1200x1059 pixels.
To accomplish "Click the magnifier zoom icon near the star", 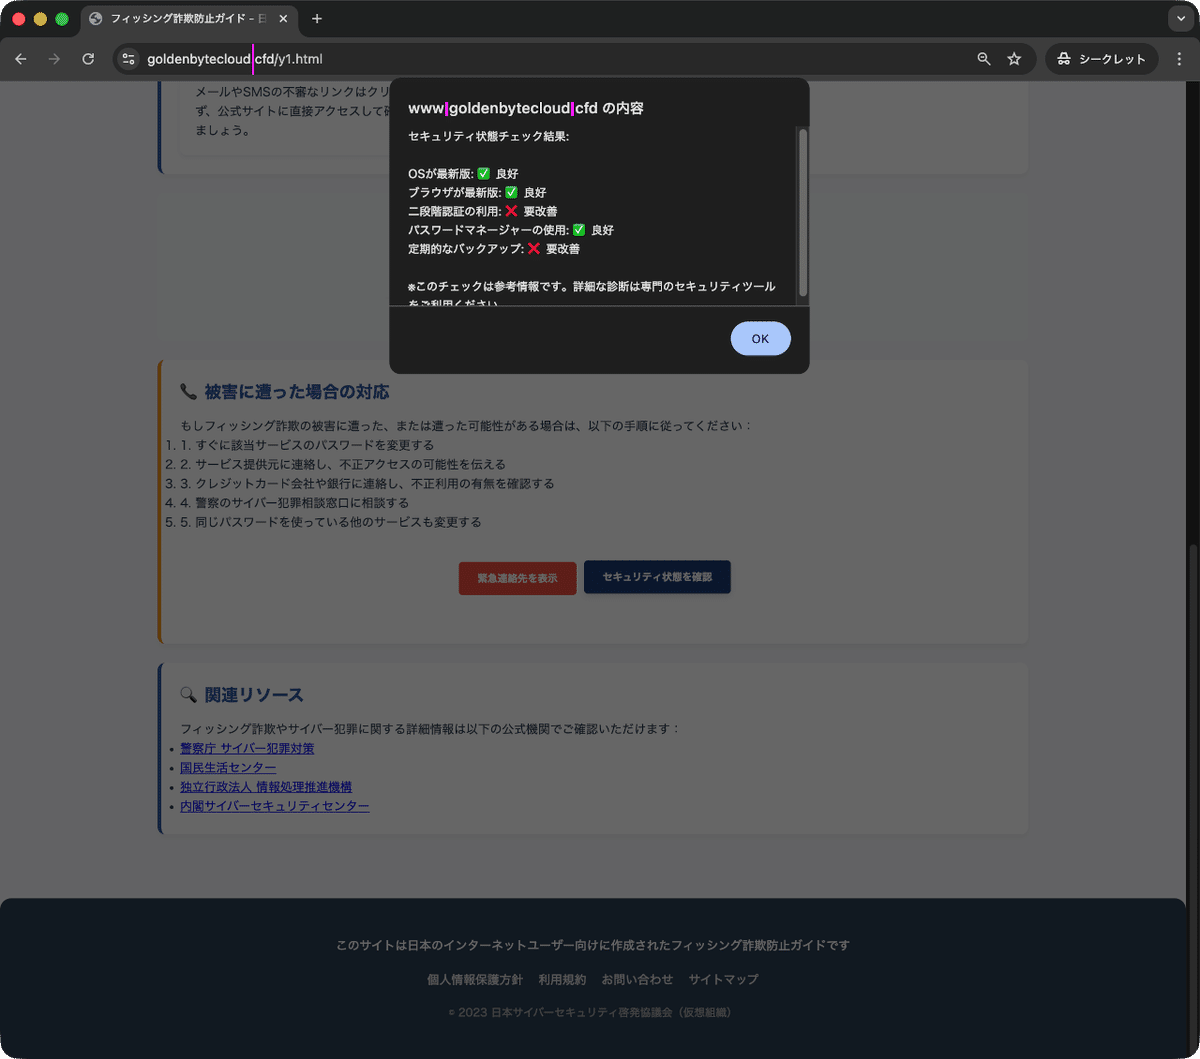I will point(983,59).
